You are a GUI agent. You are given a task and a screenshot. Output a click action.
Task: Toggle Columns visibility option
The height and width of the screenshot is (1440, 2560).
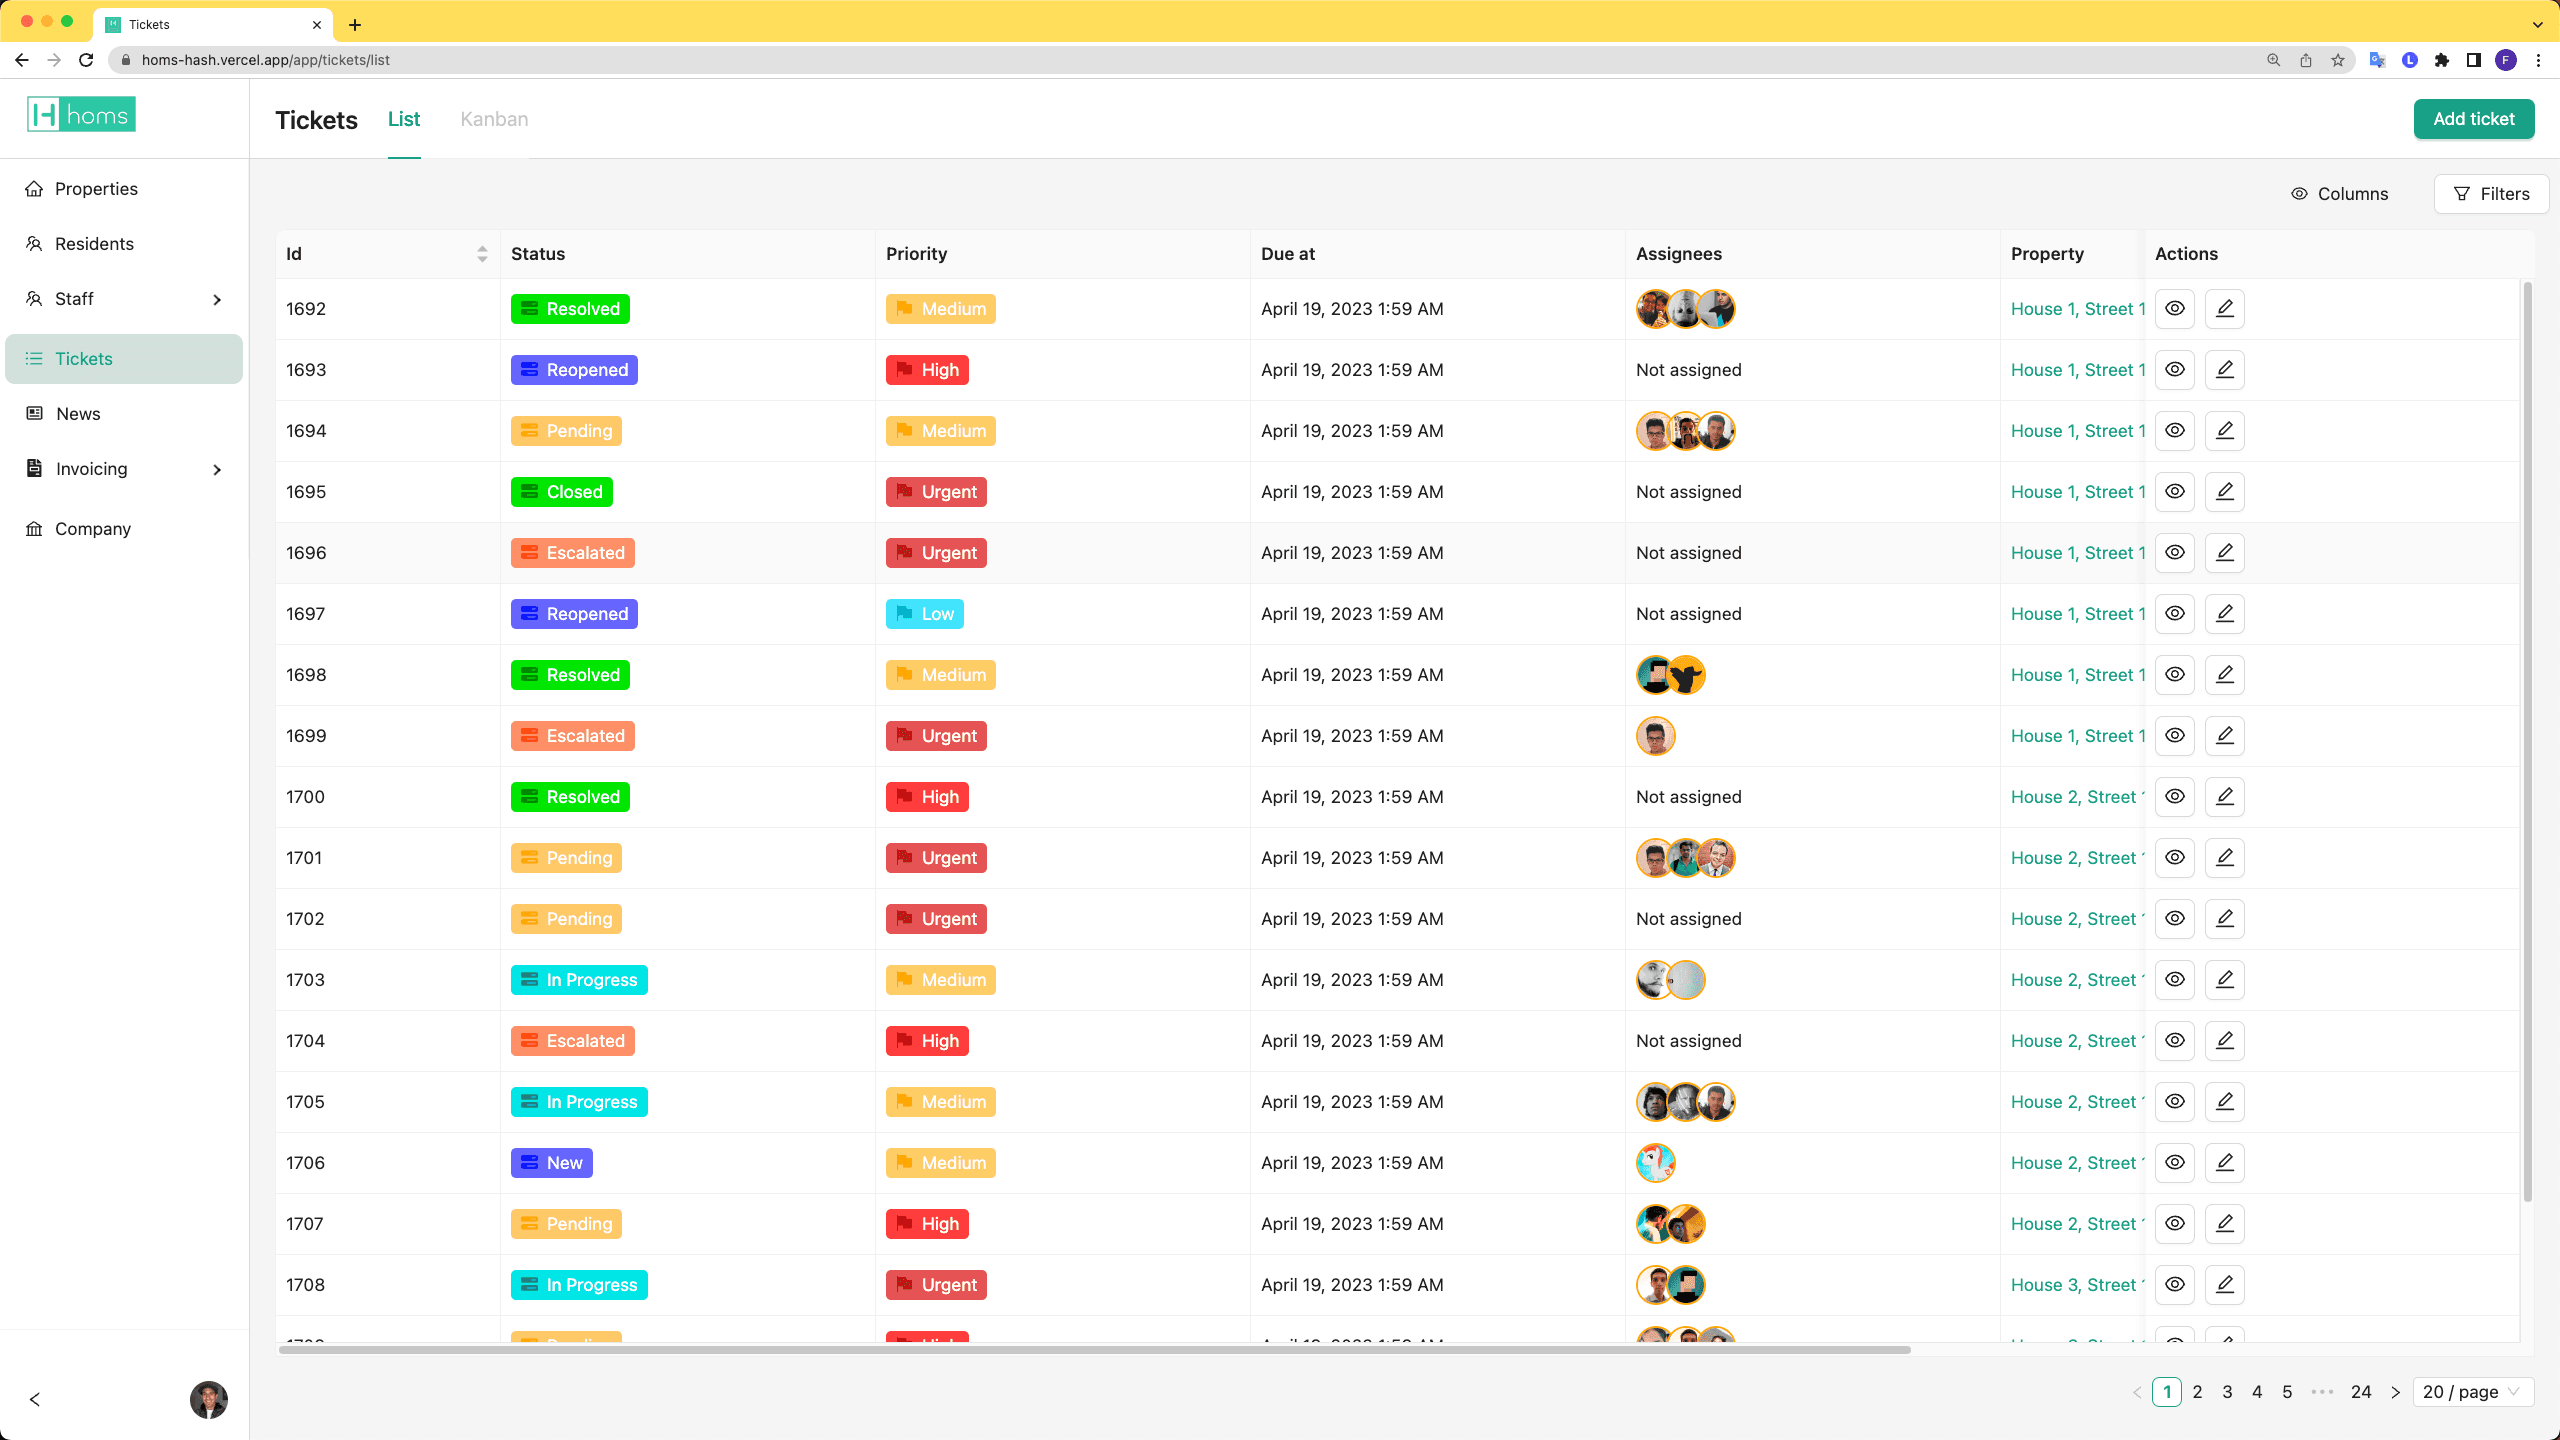(x=2339, y=194)
